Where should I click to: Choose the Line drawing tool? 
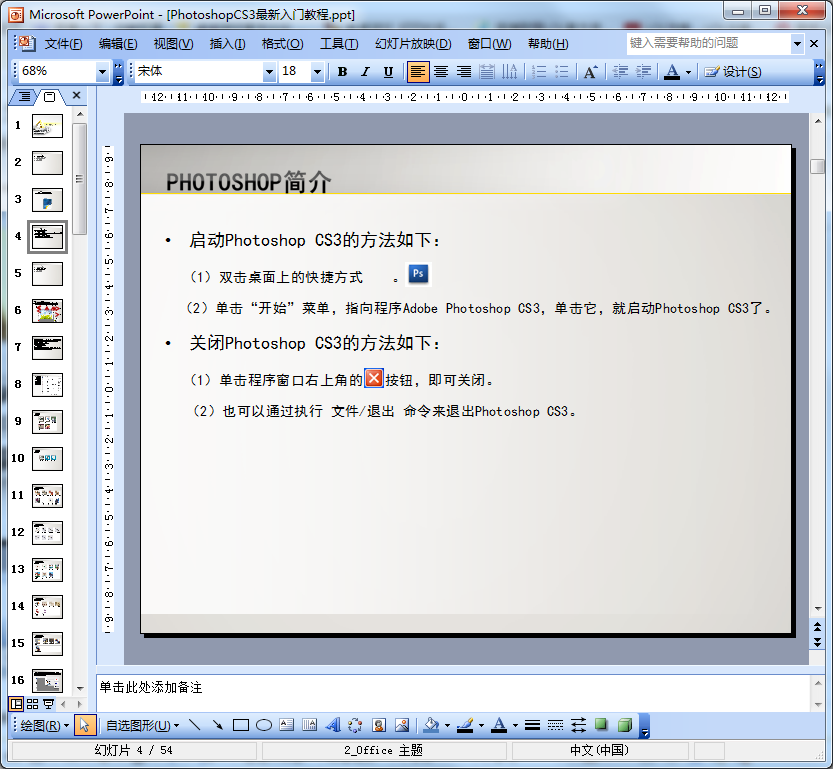[x=195, y=726]
